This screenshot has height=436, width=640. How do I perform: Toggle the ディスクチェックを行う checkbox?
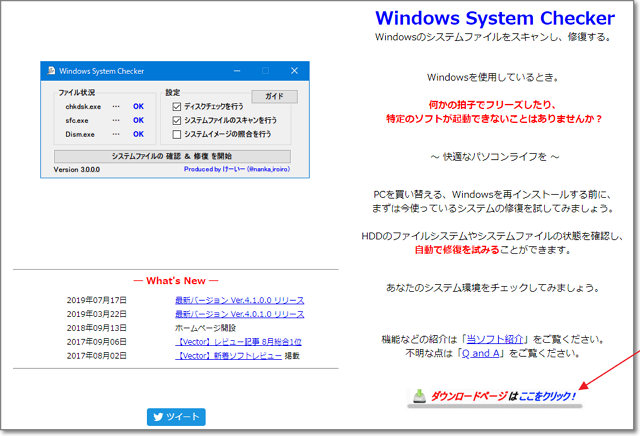coord(177,106)
